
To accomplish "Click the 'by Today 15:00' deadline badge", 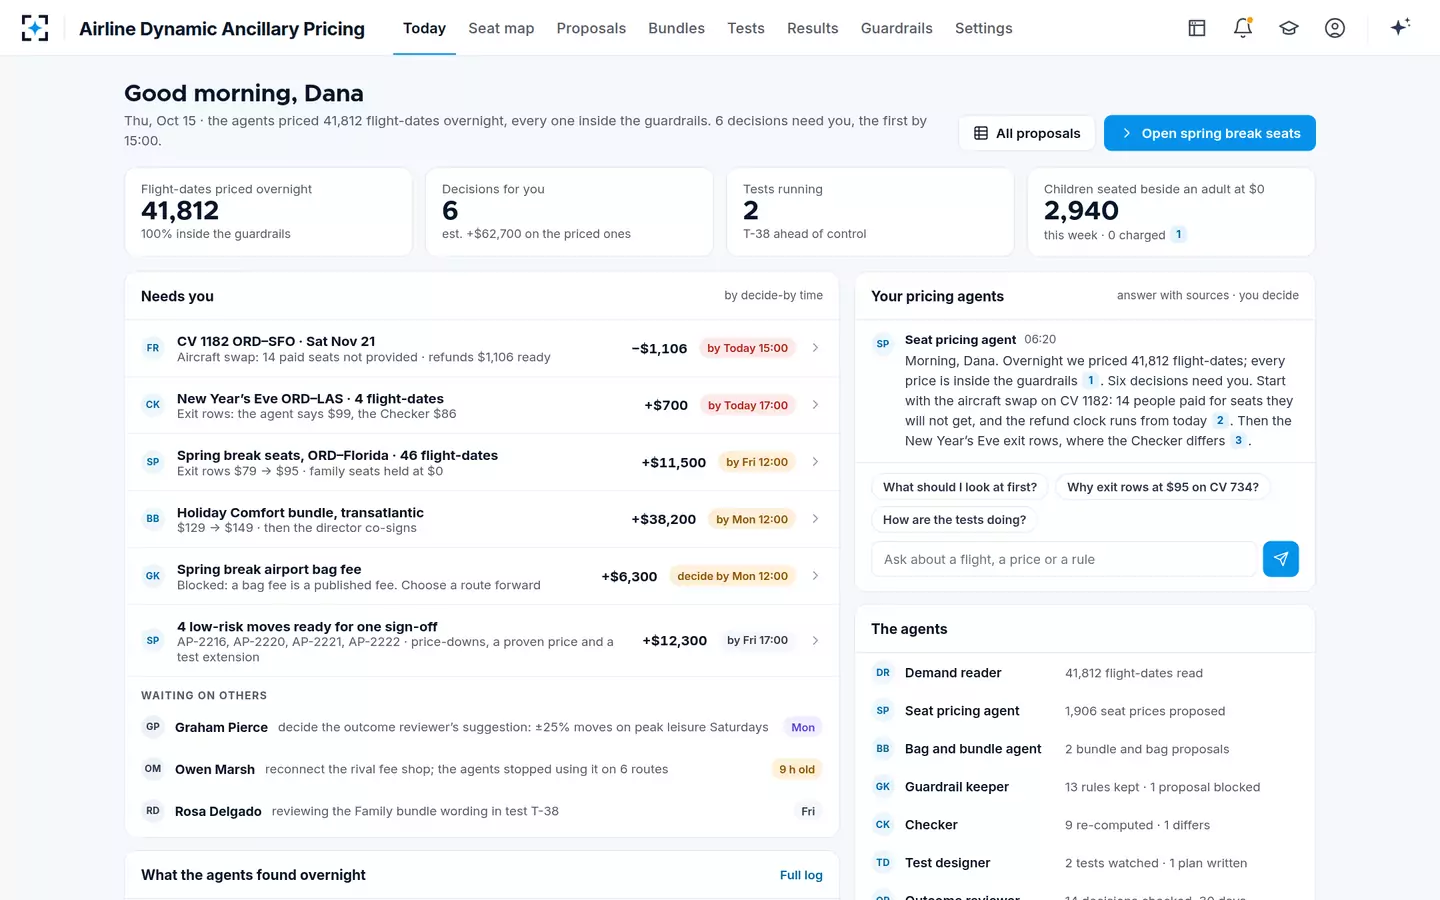I will 747,348.
